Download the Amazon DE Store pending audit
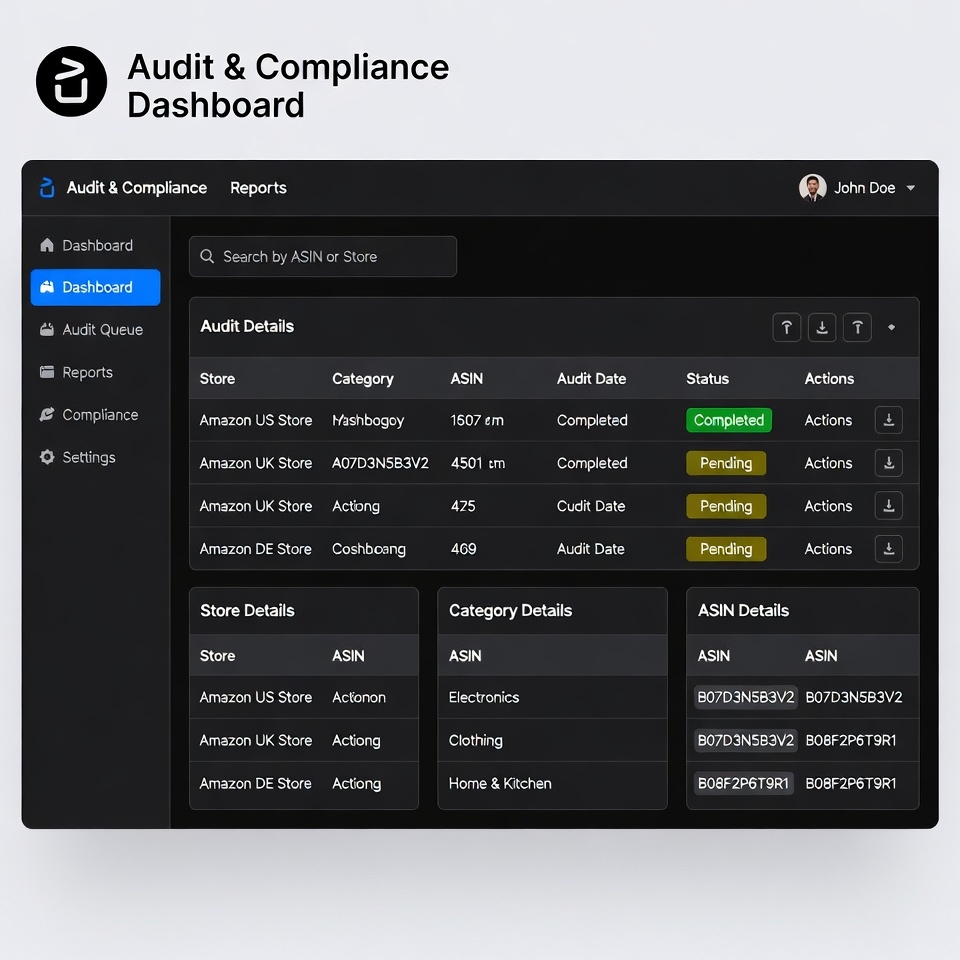The height and width of the screenshot is (960, 960). tap(889, 549)
